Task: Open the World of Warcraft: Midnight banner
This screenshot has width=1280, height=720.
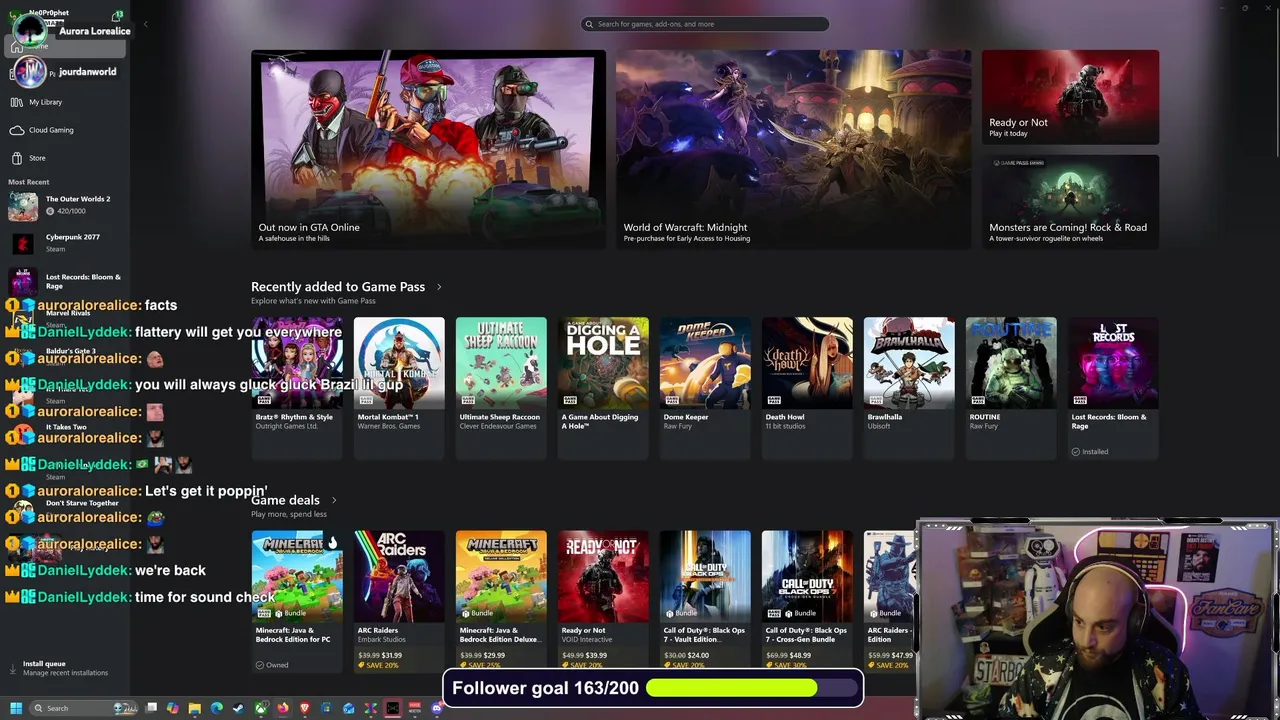Action: click(x=793, y=148)
